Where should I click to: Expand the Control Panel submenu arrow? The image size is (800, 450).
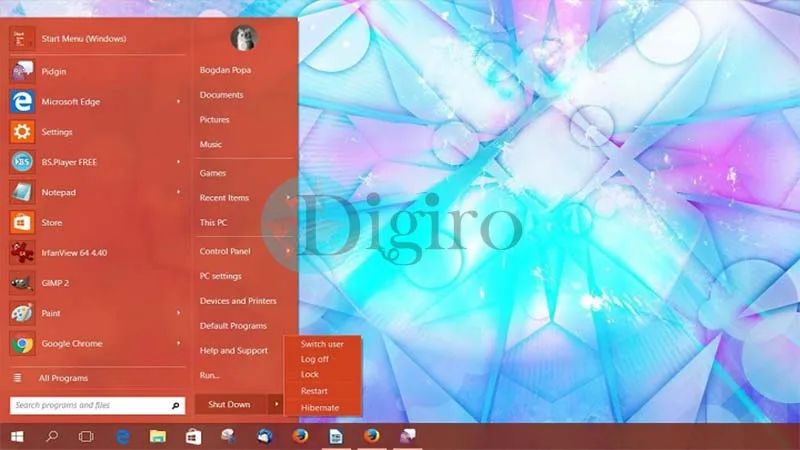coord(288,251)
